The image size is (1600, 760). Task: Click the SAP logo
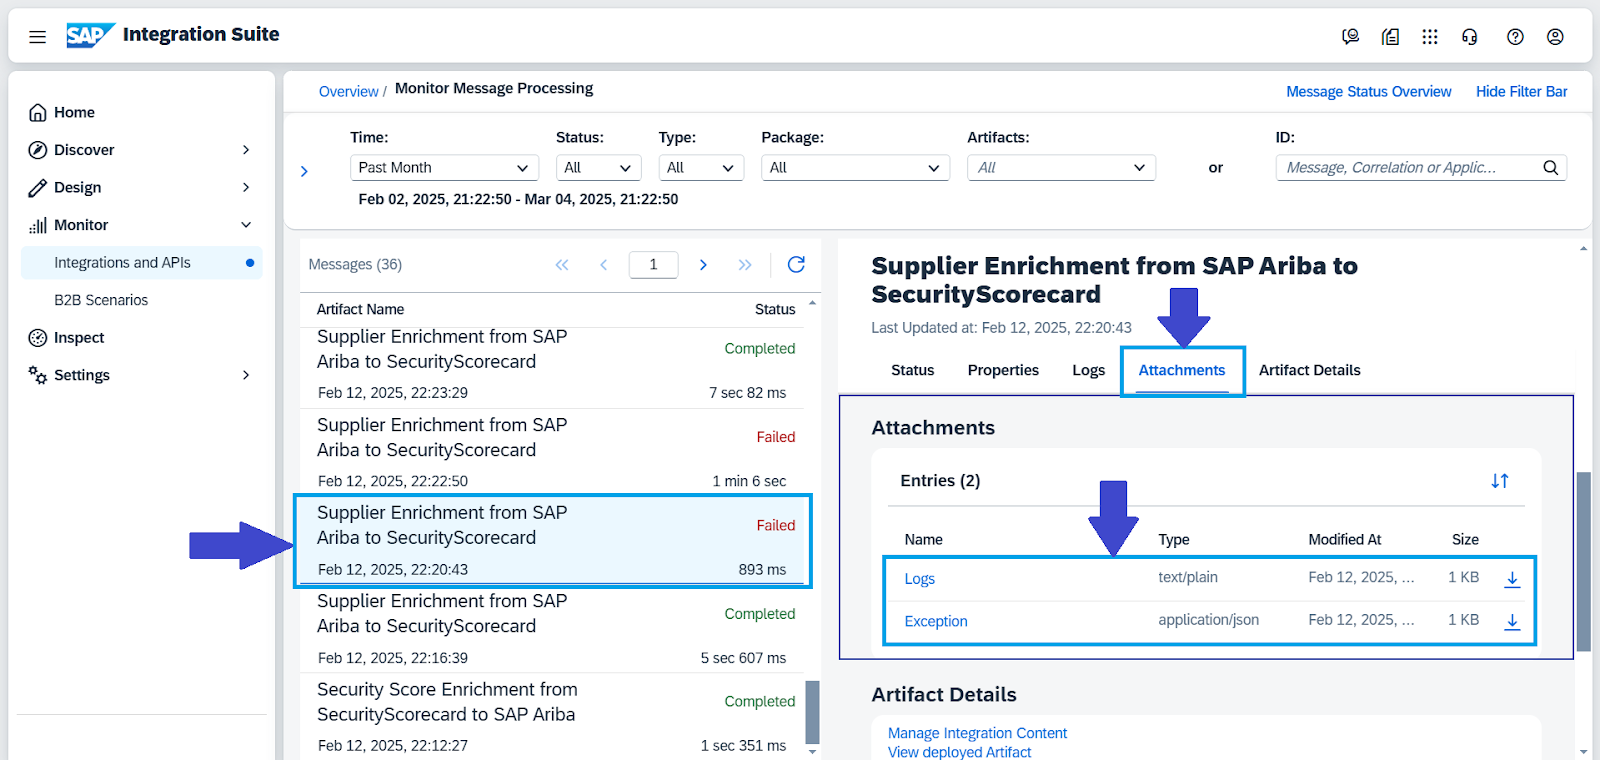pos(90,35)
